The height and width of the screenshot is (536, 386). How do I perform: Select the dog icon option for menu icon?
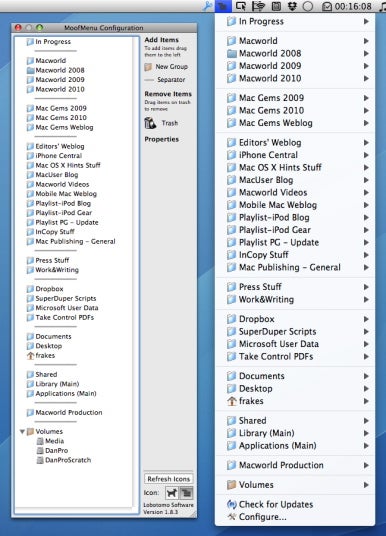[172, 493]
